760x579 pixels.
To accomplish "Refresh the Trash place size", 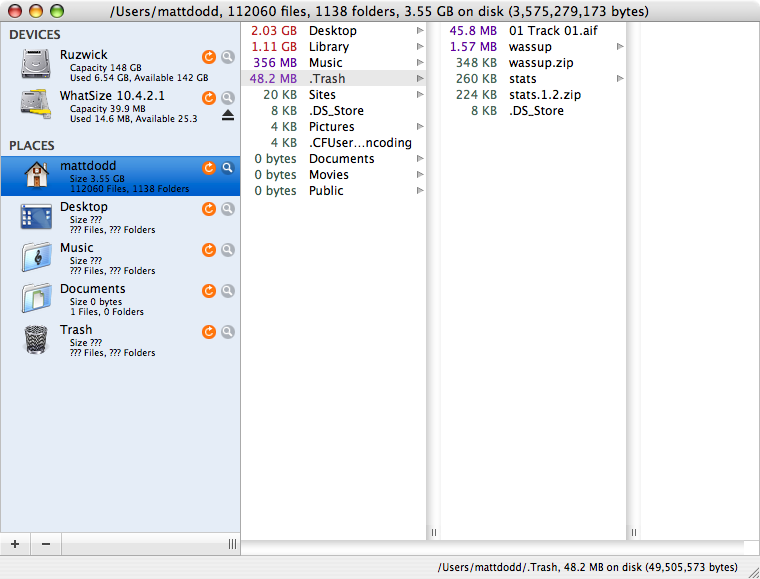I will 208,332.
